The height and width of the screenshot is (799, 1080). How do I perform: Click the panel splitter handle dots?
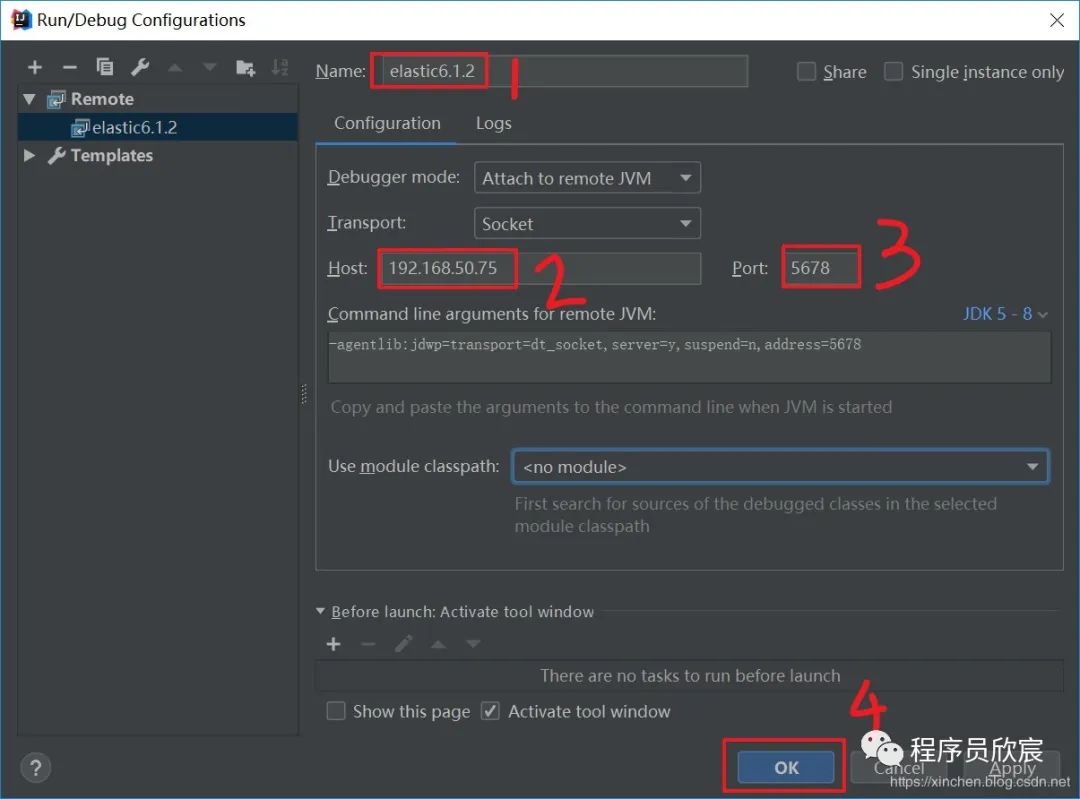point(304,394)
